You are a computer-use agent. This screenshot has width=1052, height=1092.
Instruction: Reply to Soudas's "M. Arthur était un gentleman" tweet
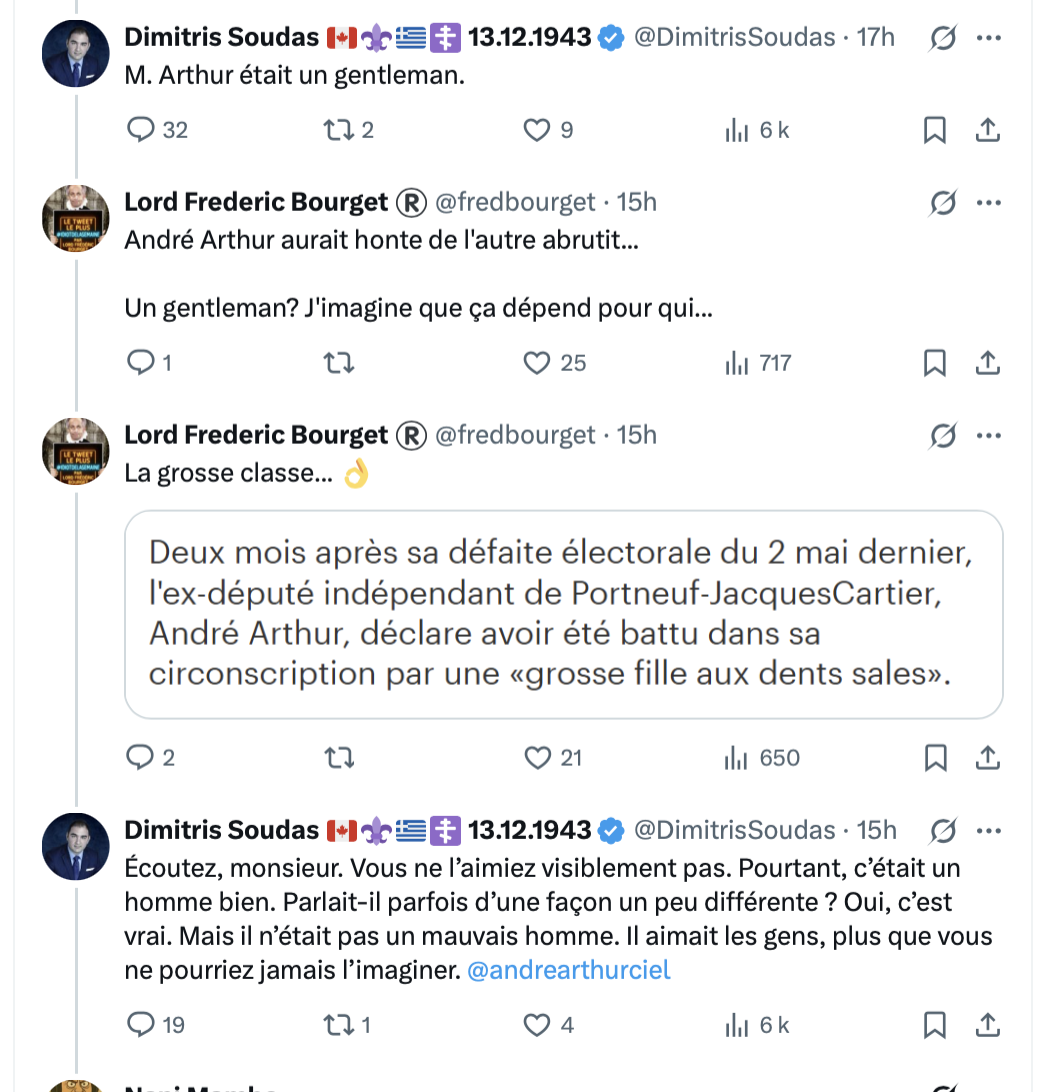coord(144,130)
